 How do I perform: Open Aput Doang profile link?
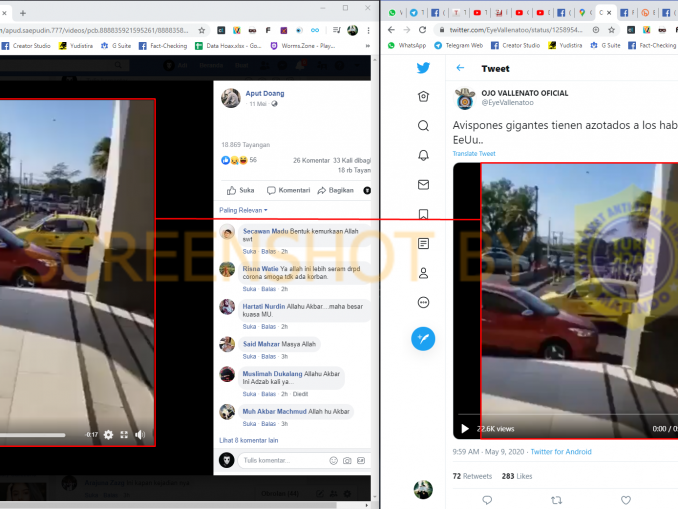coord(265,93)
